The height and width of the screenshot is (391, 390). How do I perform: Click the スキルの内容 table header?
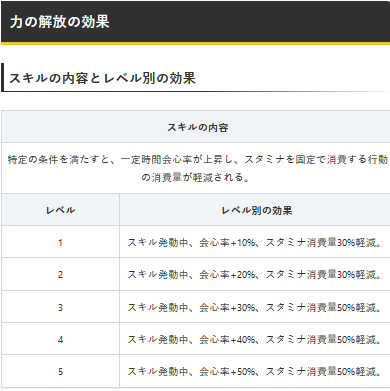pyautogui.click(x=197, y=127)
